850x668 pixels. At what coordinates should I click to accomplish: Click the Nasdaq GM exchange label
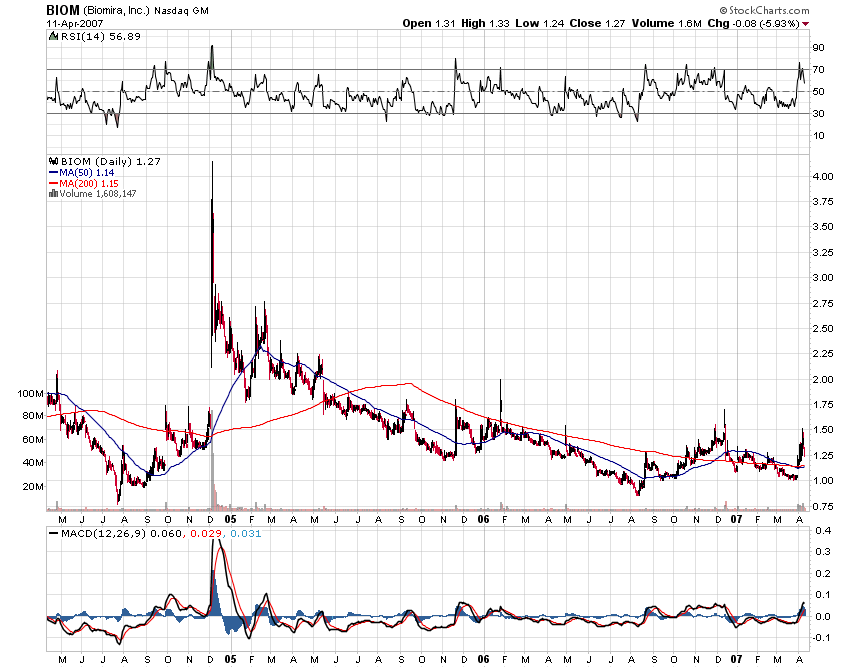tap(181, 11)
